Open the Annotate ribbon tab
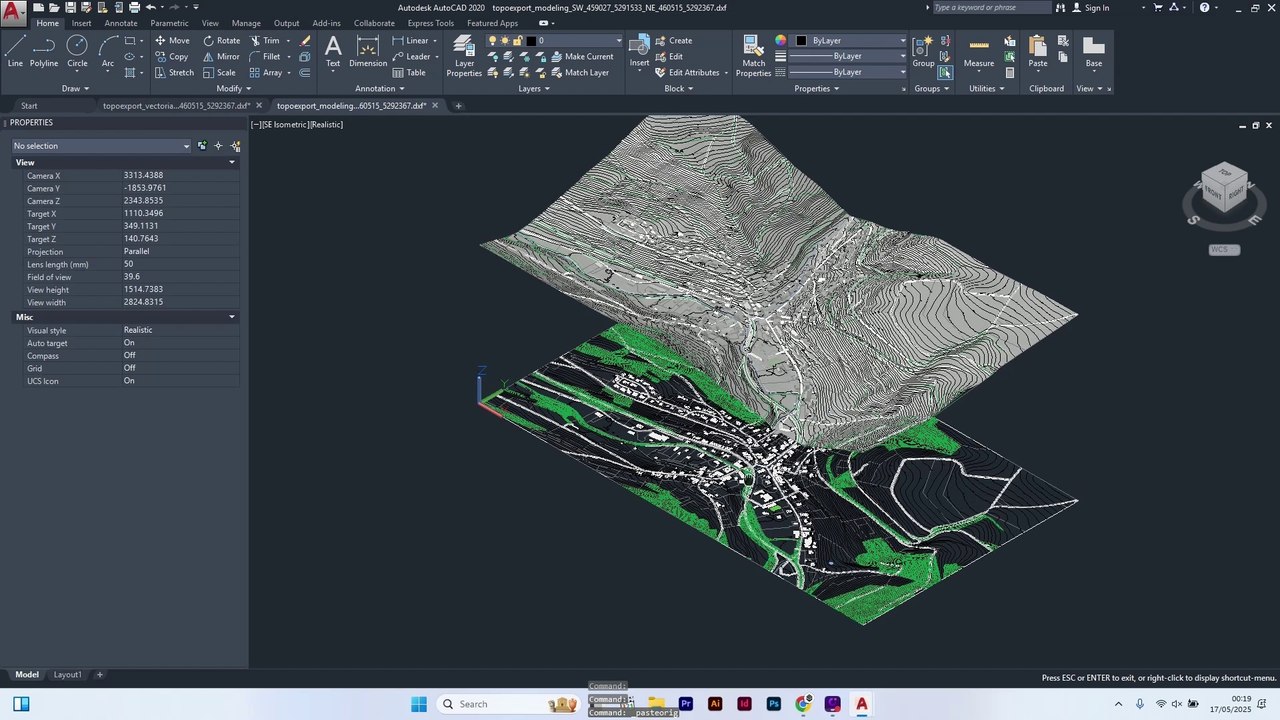This screenshot has width=1280, height=720. [x=121, y=23]
